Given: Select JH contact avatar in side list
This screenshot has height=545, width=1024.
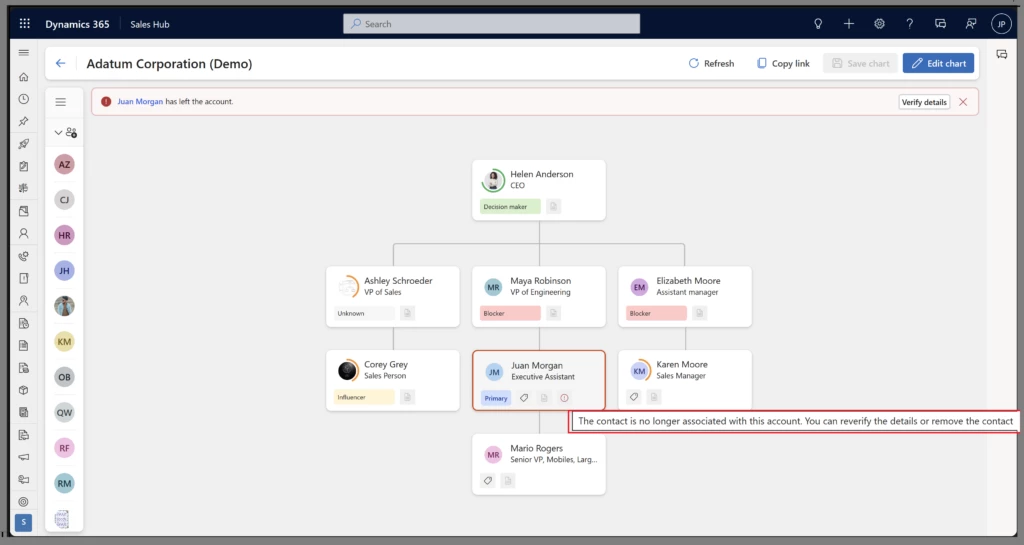Looking at the screenshot, I should pyautogui.click(x=64, y=270).
